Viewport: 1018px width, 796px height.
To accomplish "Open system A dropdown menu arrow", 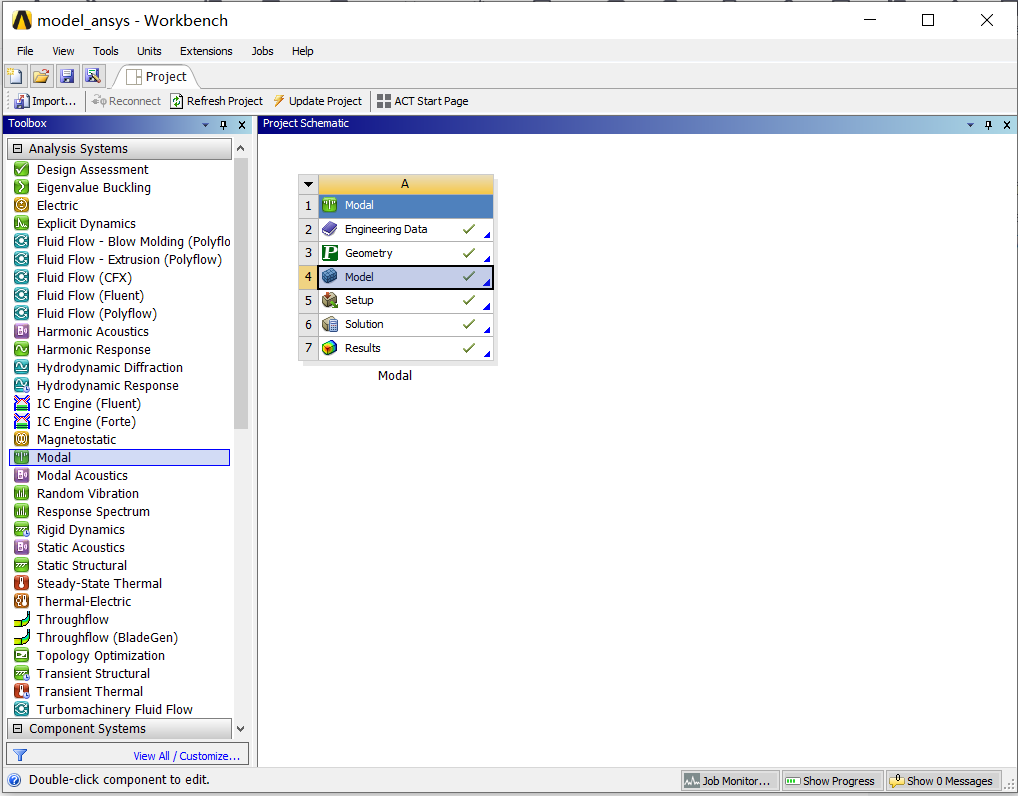I will 308,184.
